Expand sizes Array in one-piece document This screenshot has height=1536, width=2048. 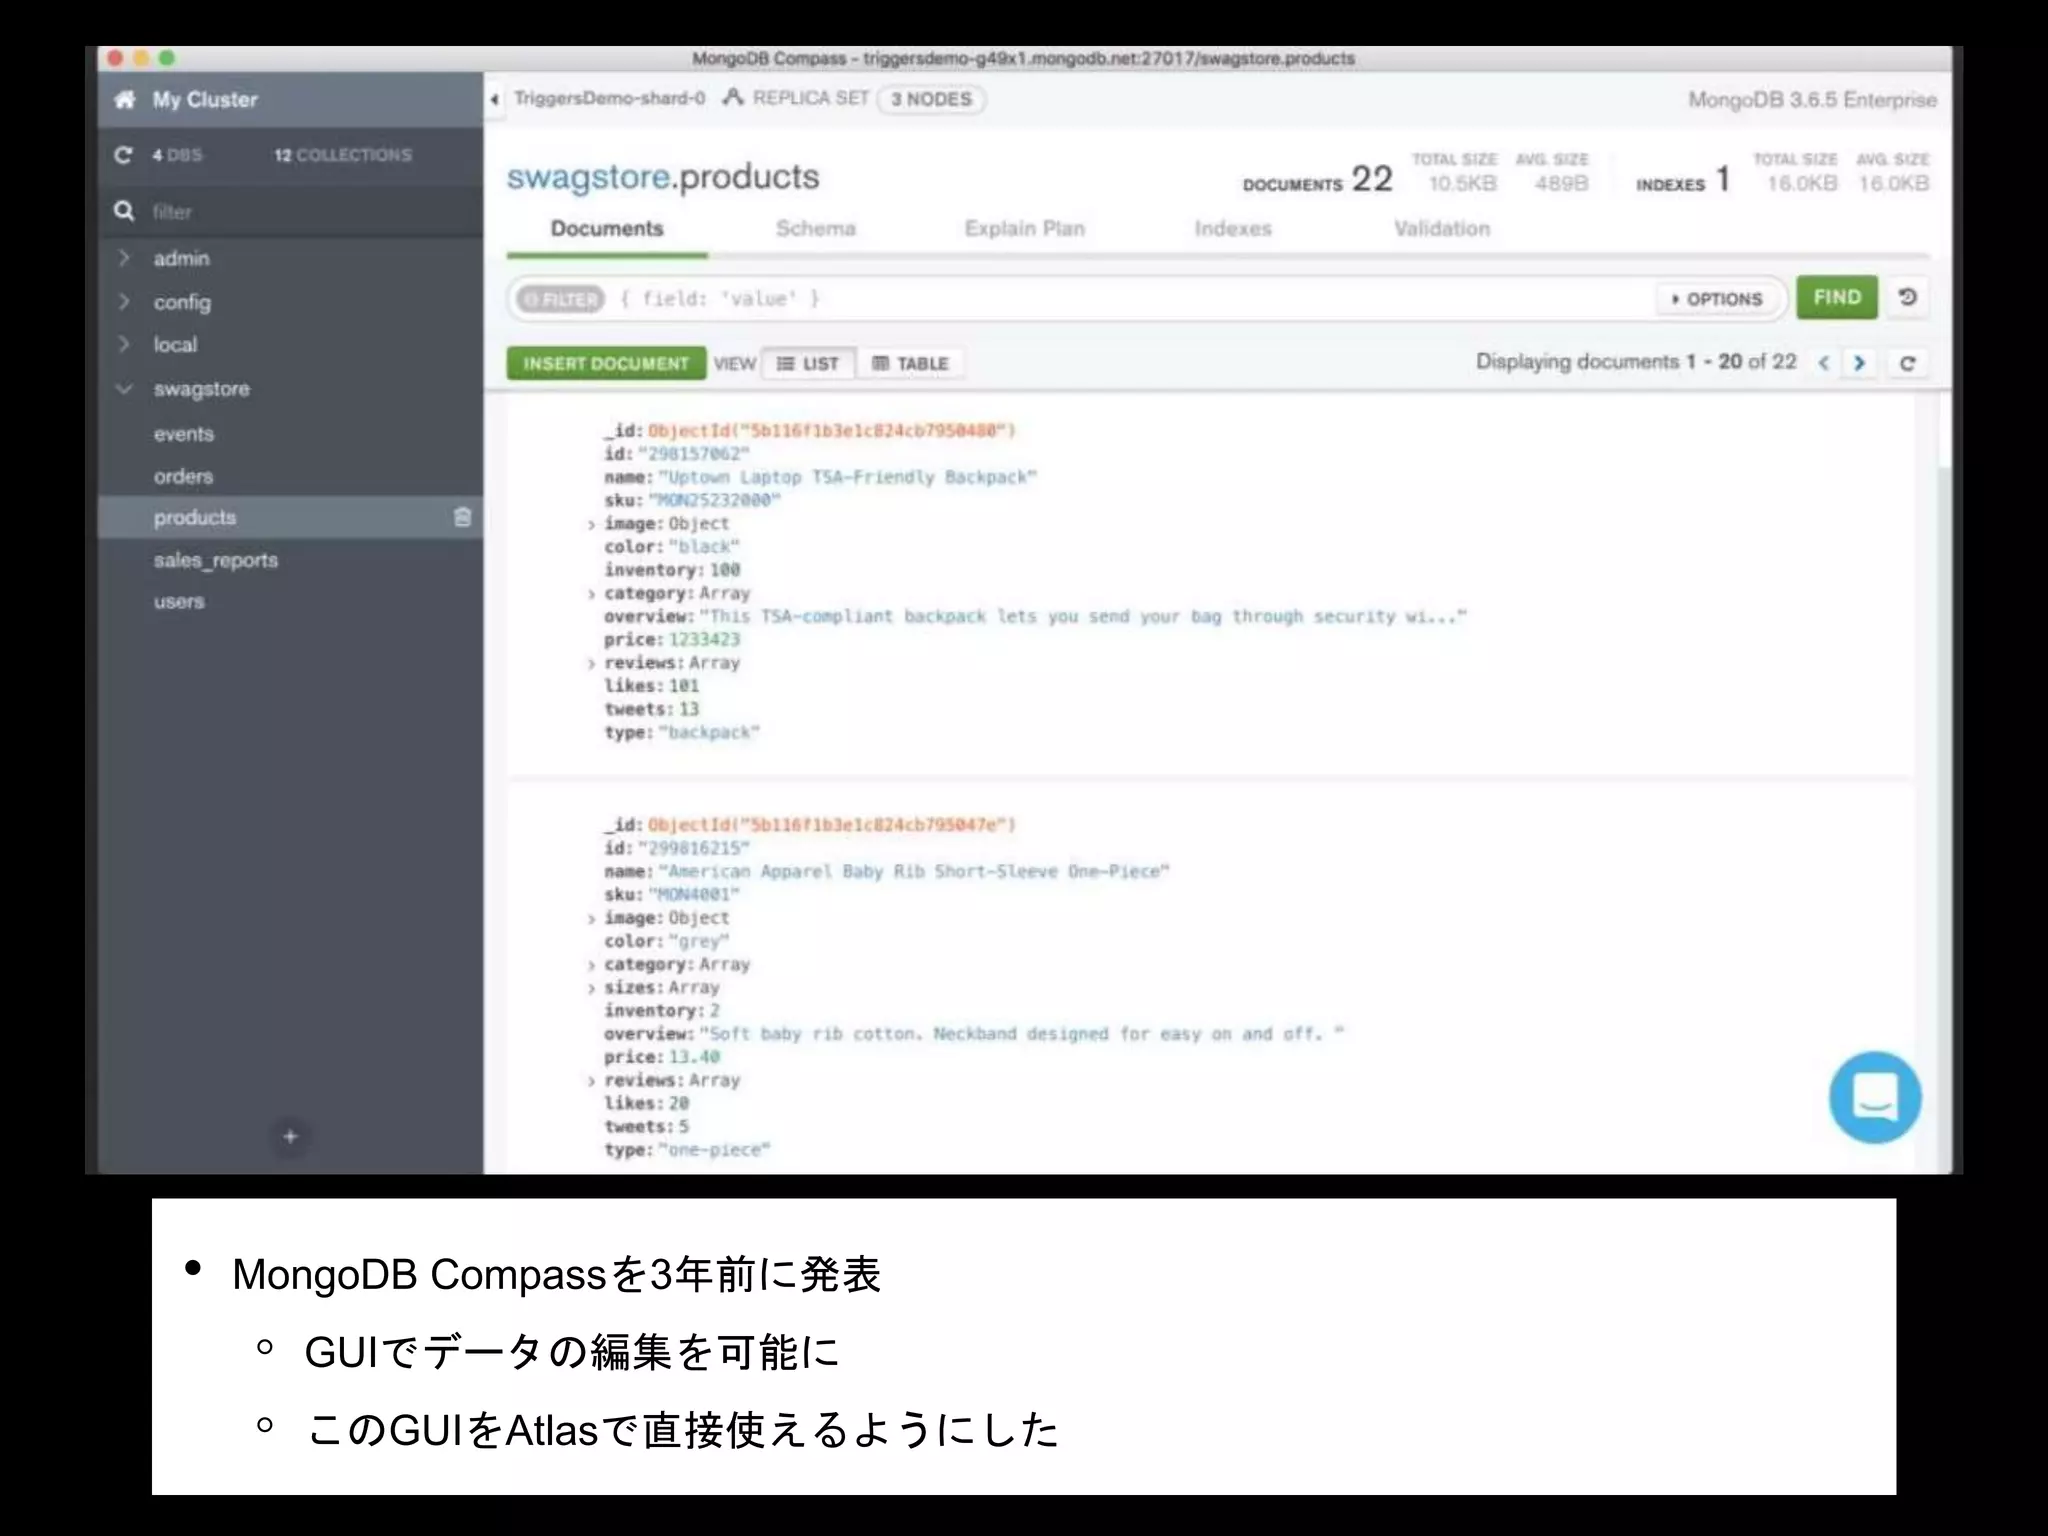591,988
